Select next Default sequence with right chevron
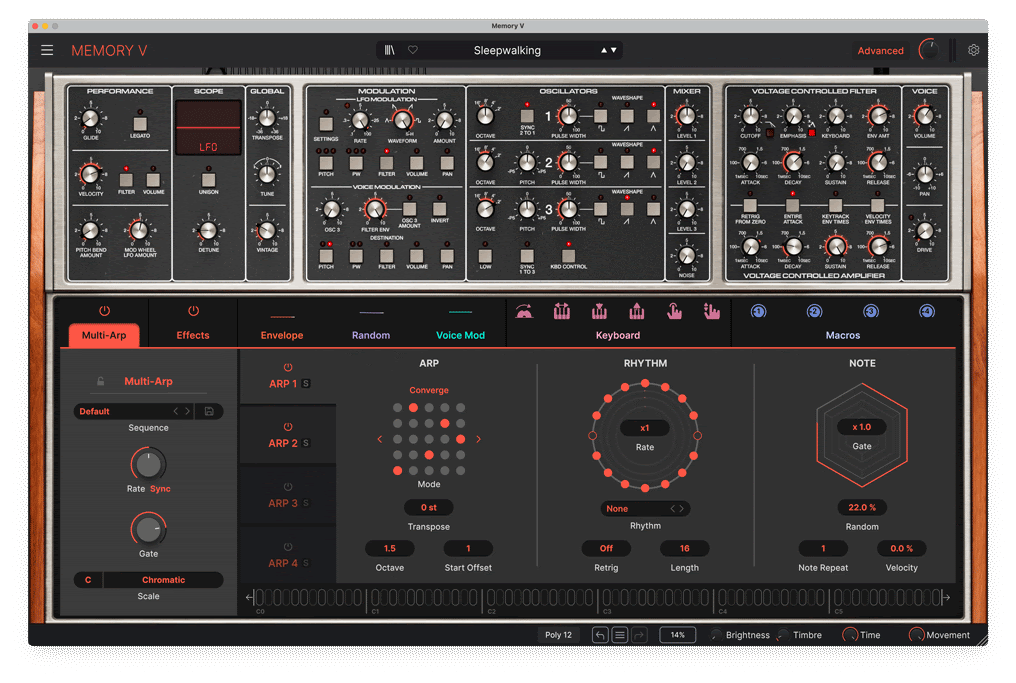Image resolution: width=1016 pixels, height=683 pixels. (187, 411)
